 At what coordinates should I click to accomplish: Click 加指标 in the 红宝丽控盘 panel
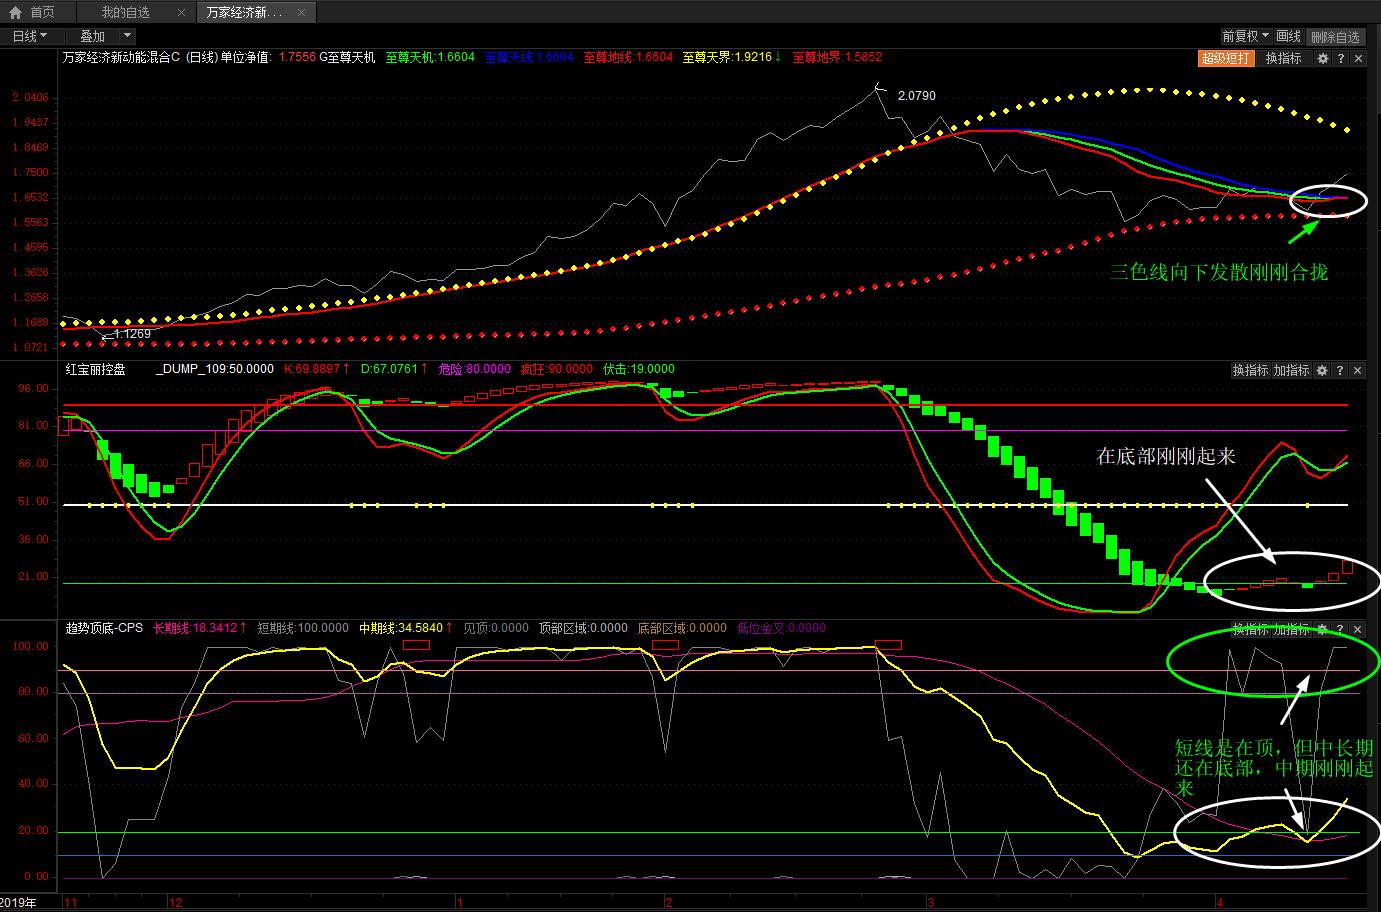coord(1291,370)
